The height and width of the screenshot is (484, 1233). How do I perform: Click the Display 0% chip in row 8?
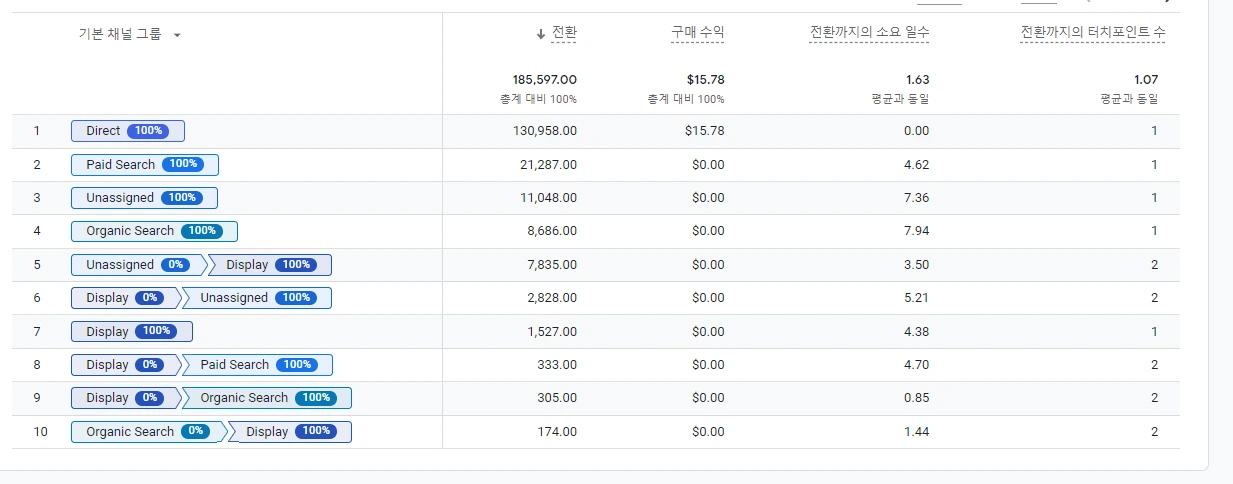124,365
